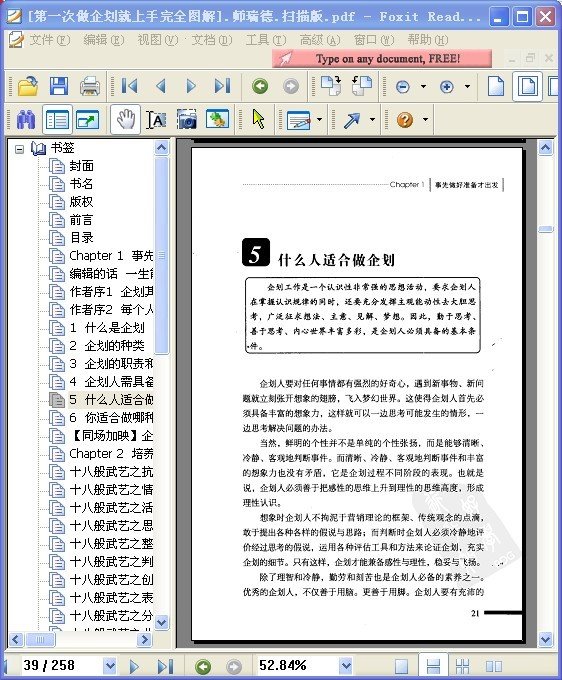Print the document with the printer icon

coord(90,86)
